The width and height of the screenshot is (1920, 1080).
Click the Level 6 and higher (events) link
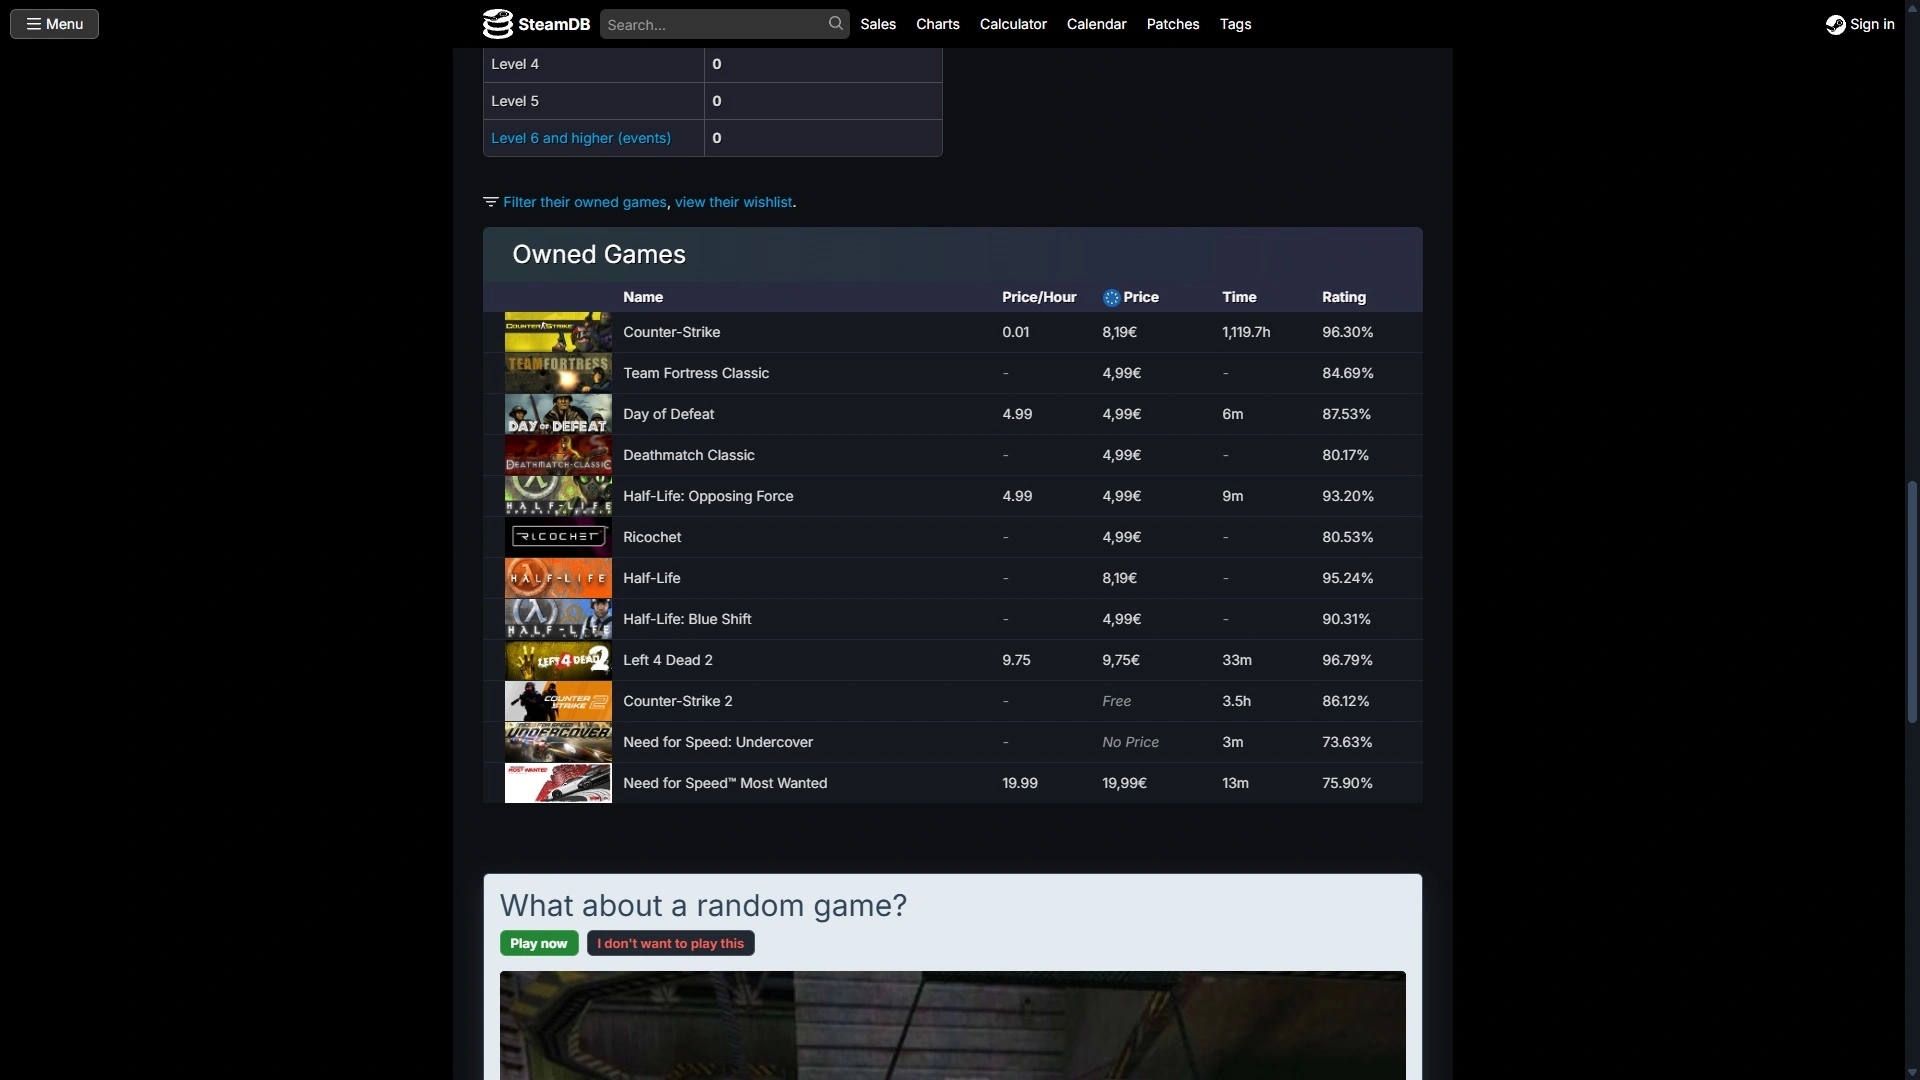click(581, 138)
